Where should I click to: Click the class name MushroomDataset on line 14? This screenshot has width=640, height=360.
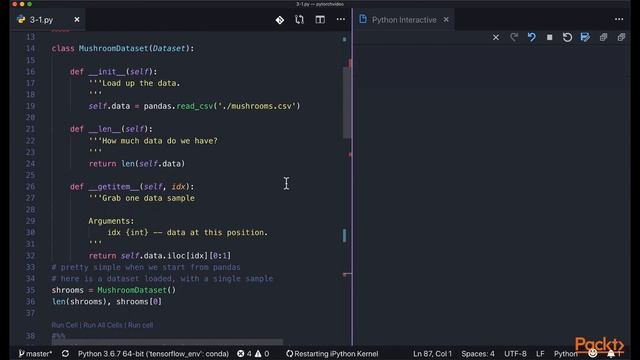[113, 48]
